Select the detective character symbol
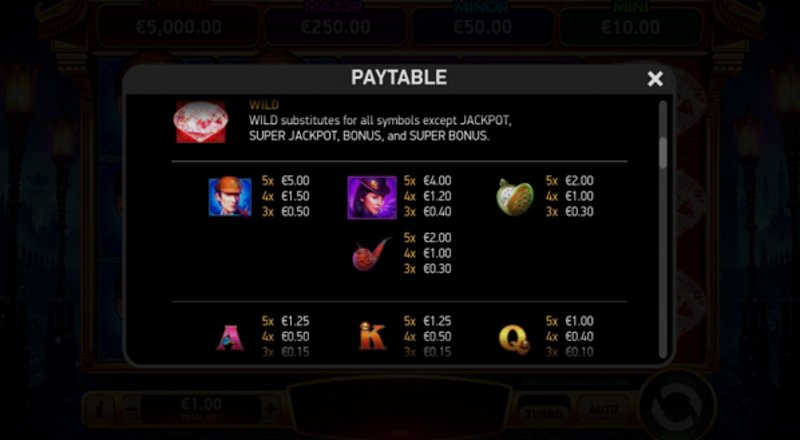The width and height of the screenshot is (800, 440). click(x=230, y=197)
